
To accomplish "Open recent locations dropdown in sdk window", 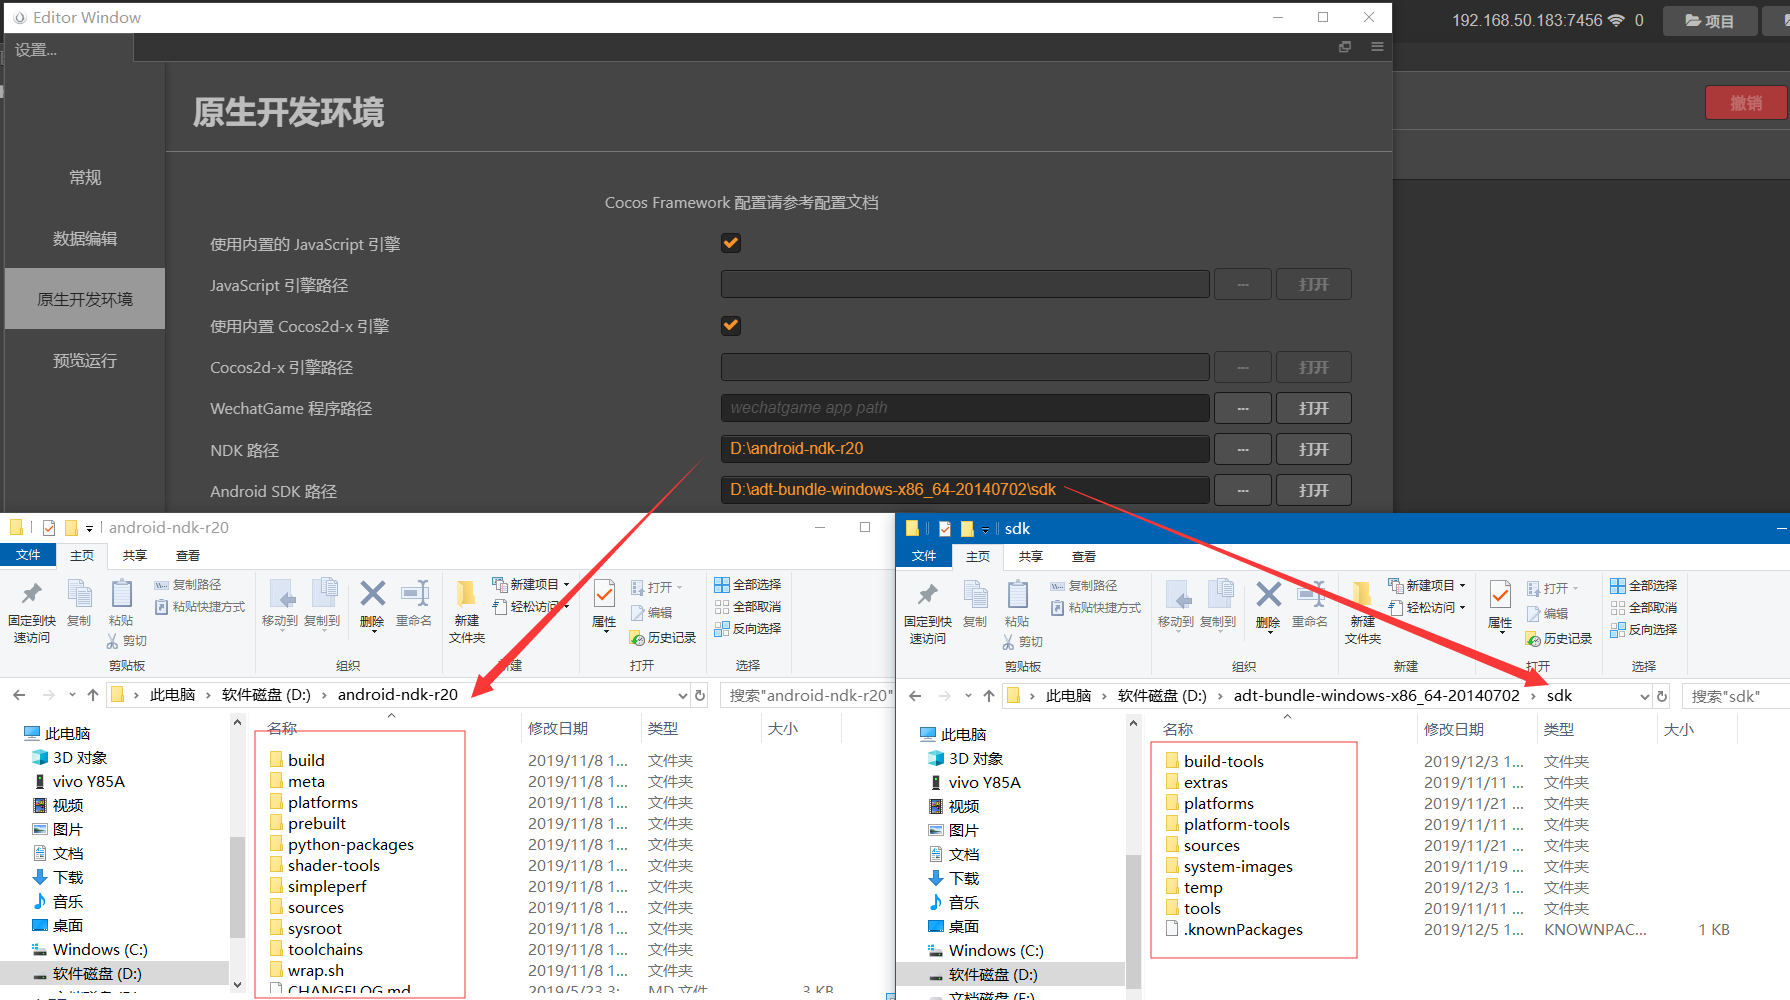I will click(x=968, y=696).
